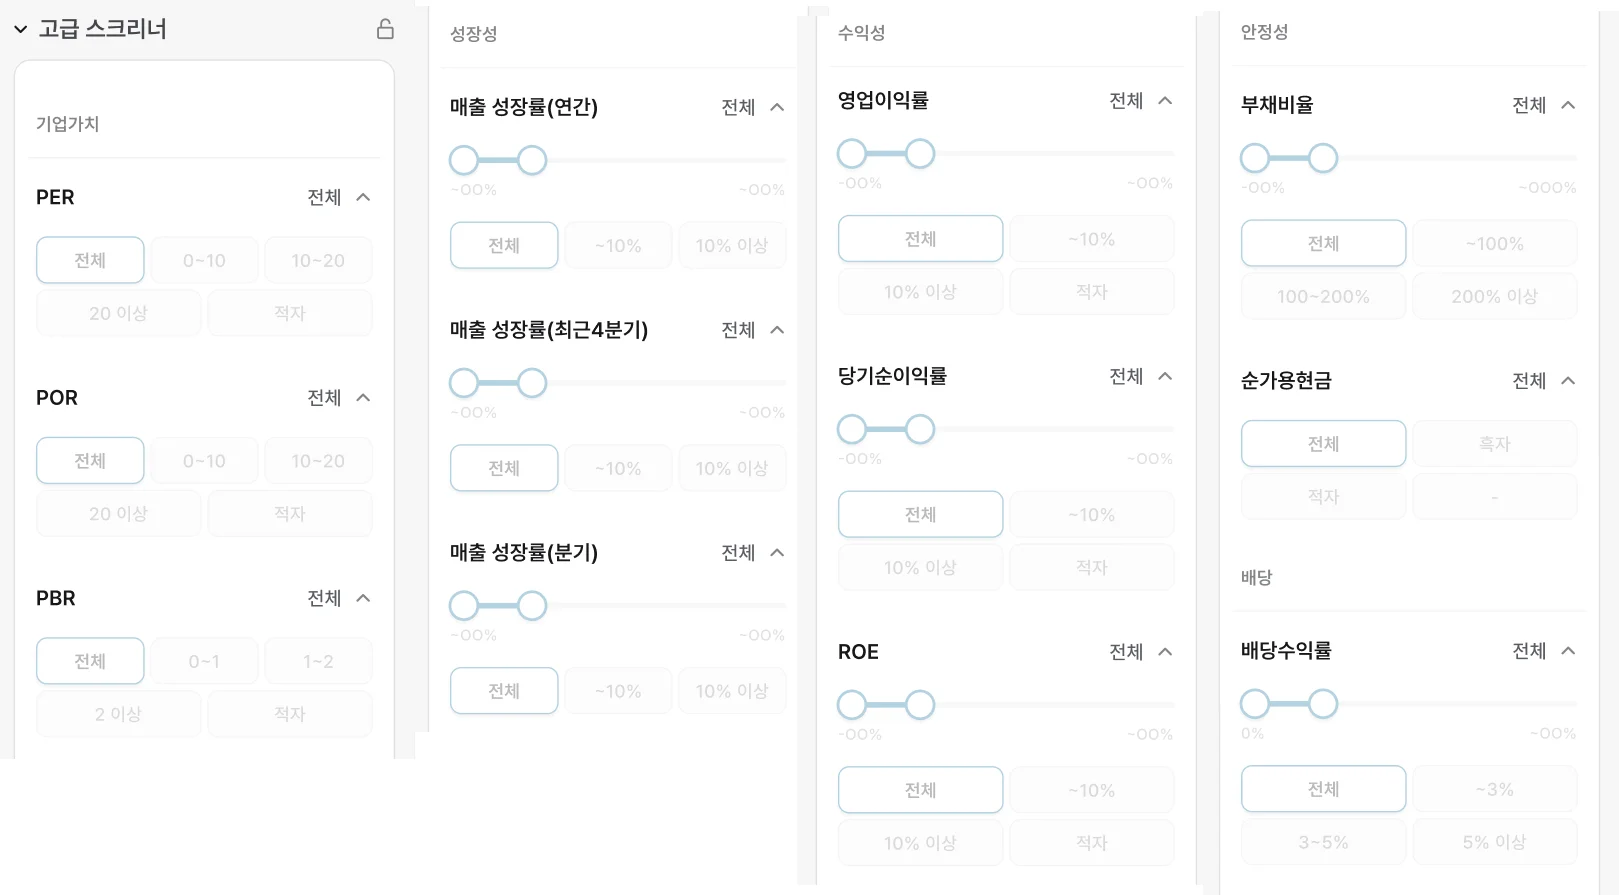Collapse the 순가용현금 section chevron
1619x895 pixels.
point(1568,381)
